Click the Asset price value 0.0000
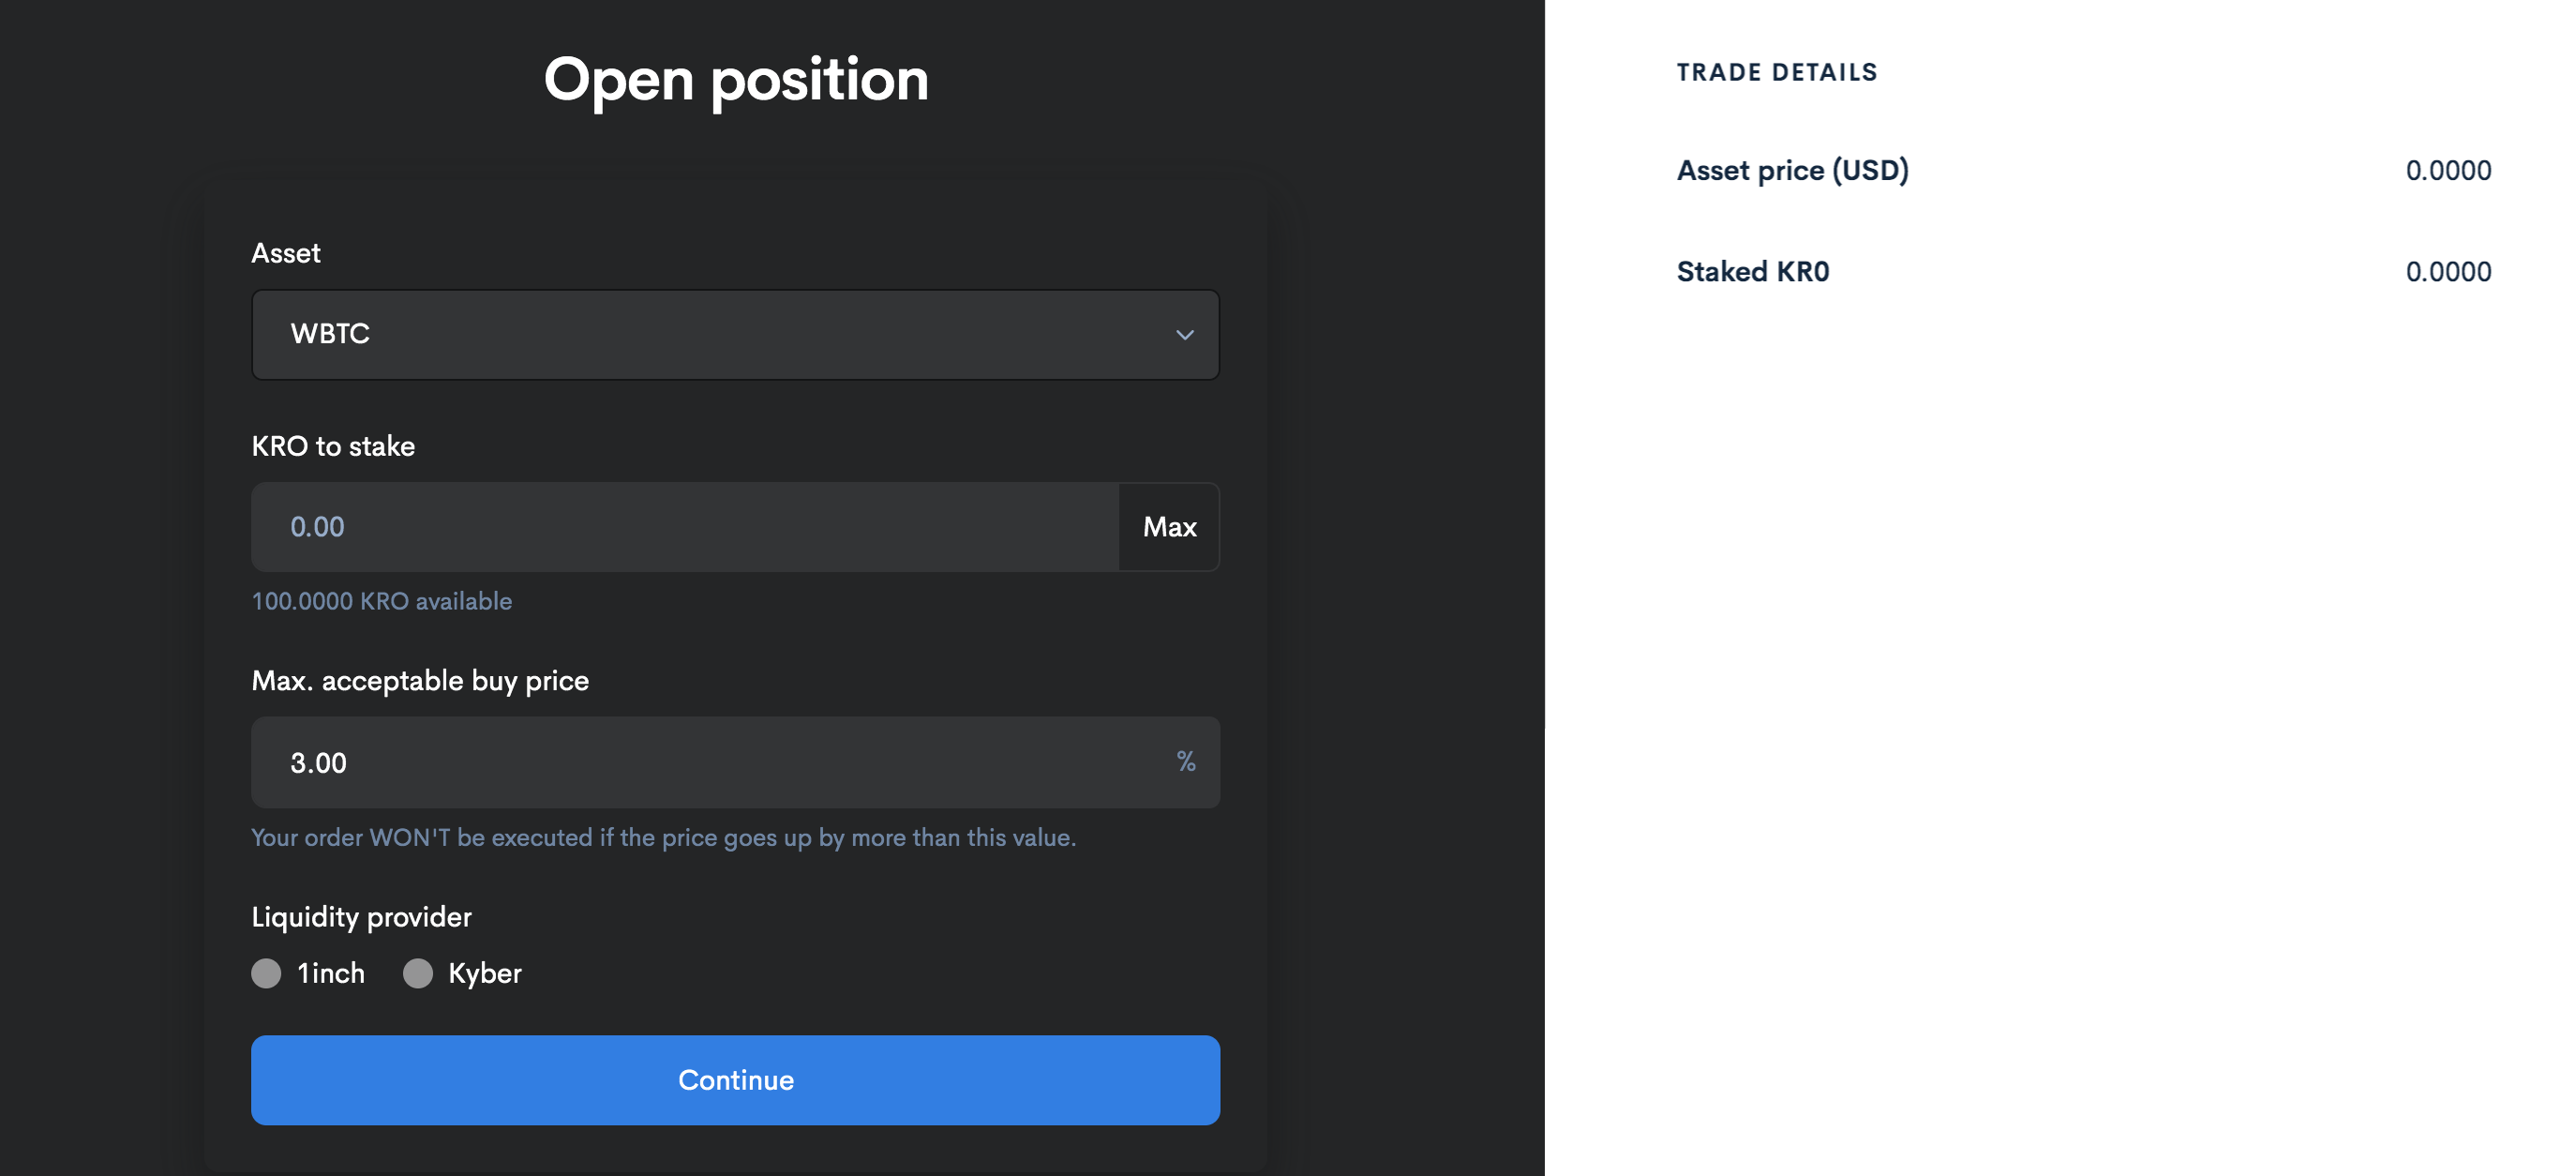The height and width of the screenshot is (1176, 2576). (2448, 171)
